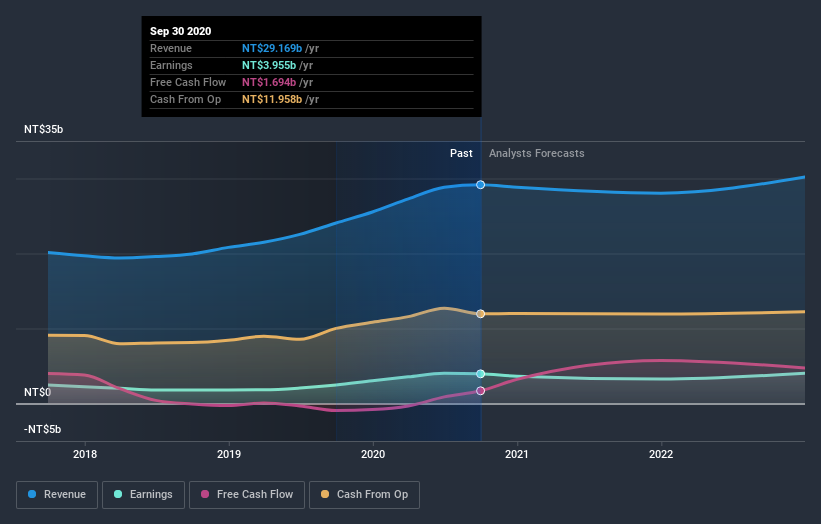
Task: Click the Analysts Forecasts label
Action: point(537,153)
